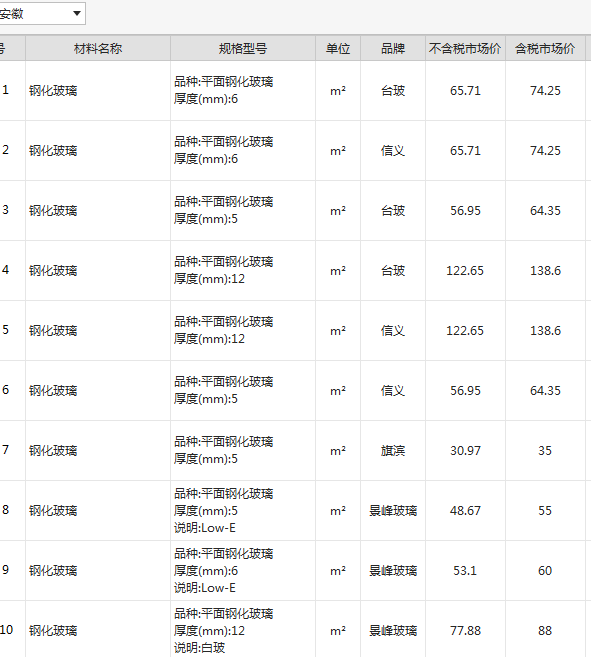Screen dimensions: 591x657
Task: Click price 65.71 in row 1
Action: 465,91
